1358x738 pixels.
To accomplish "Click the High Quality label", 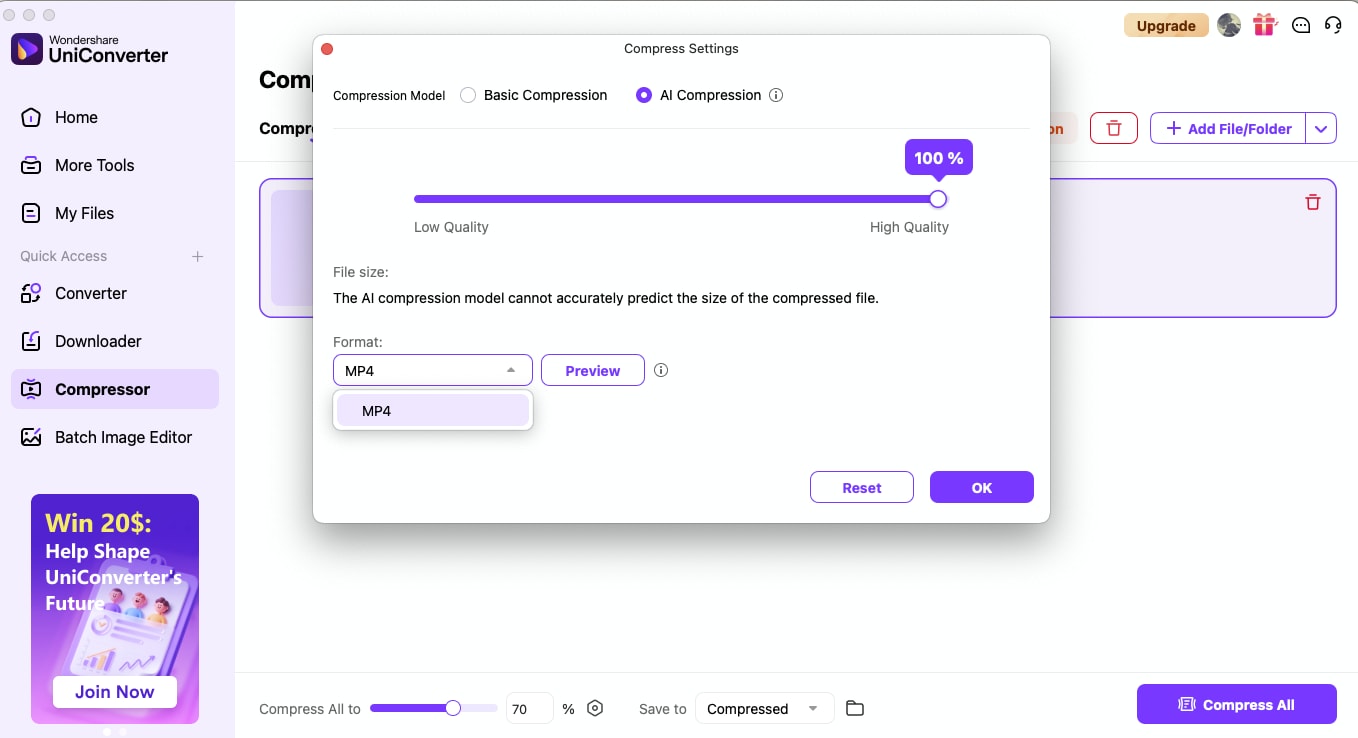I will 909,227.
